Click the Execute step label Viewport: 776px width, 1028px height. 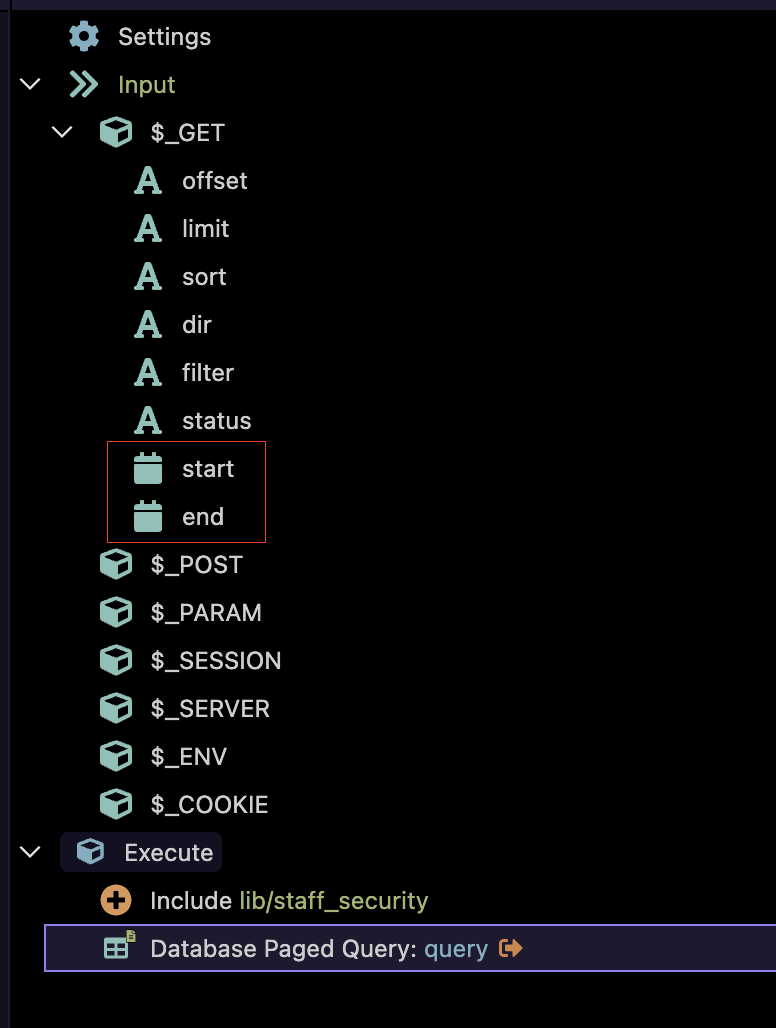[x=168, y=853]
